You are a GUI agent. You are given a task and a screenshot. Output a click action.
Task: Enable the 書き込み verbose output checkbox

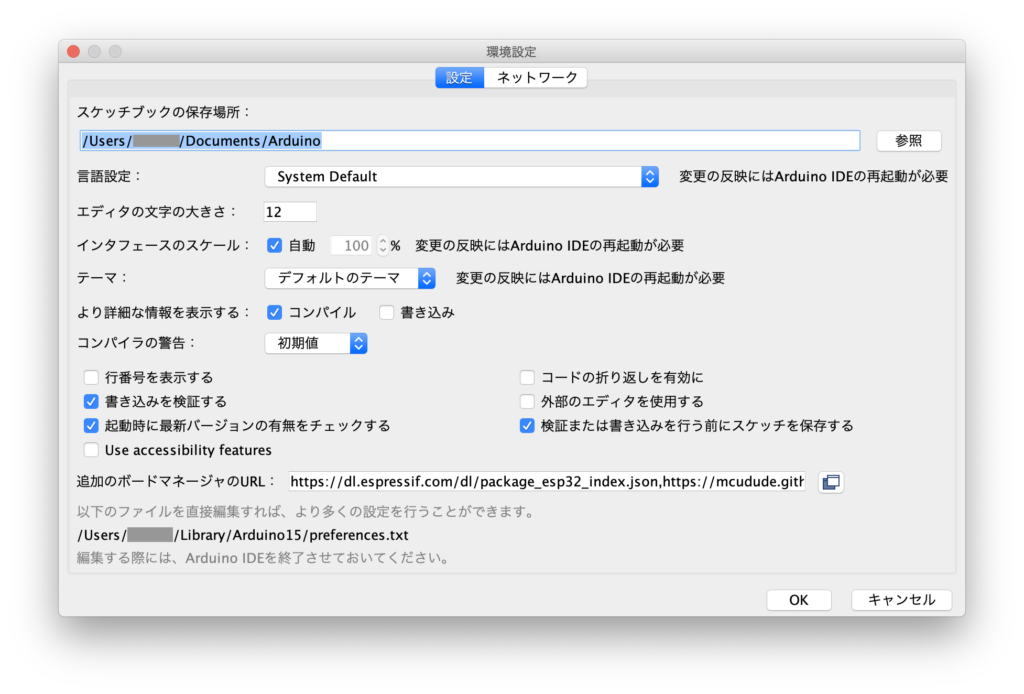(387, 312)
